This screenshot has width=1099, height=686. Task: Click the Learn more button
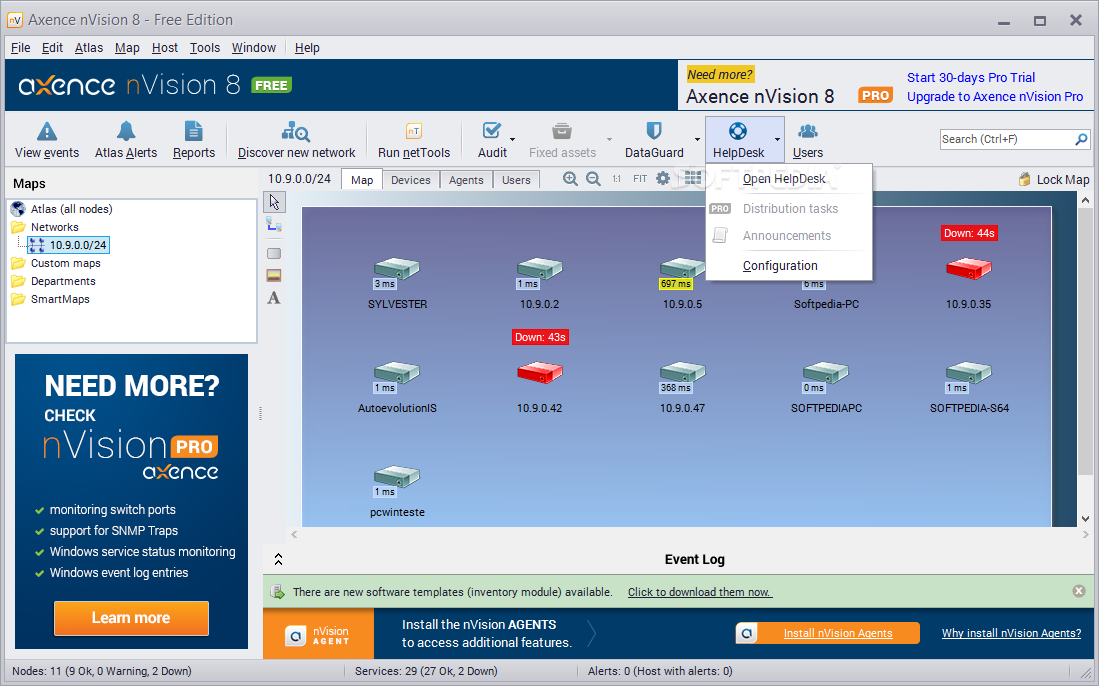pyautogui.click(x=131, y=618)
